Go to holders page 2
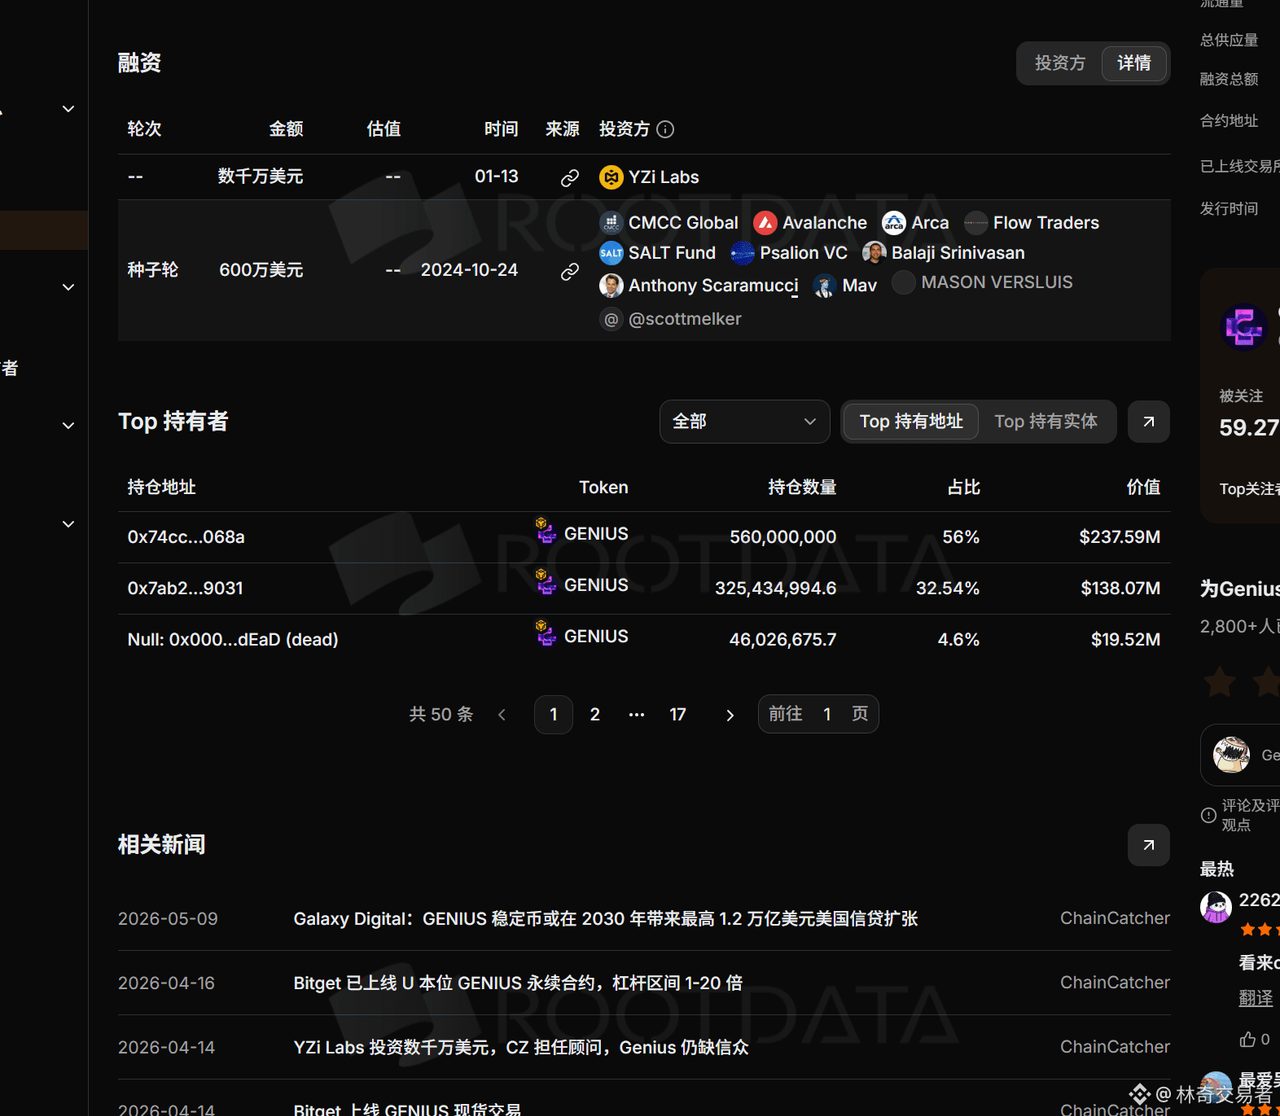The height and width of the screenshot is (1116, 1280). point(595,715)
